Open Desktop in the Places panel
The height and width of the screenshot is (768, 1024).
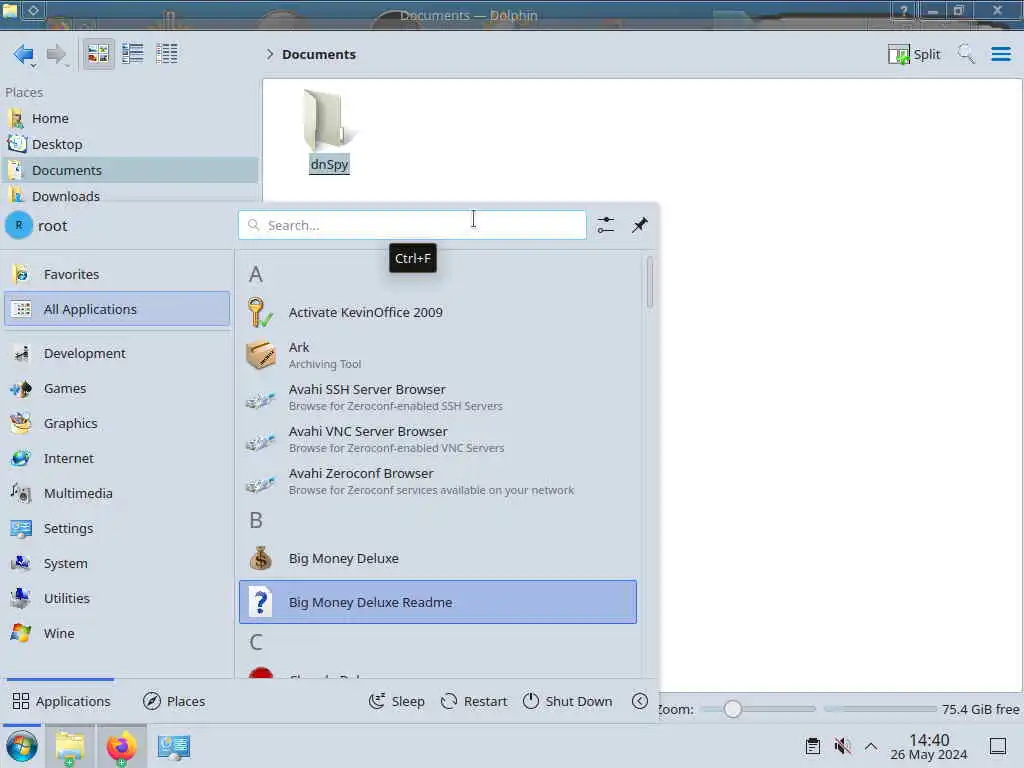click(x=129, y=144)
